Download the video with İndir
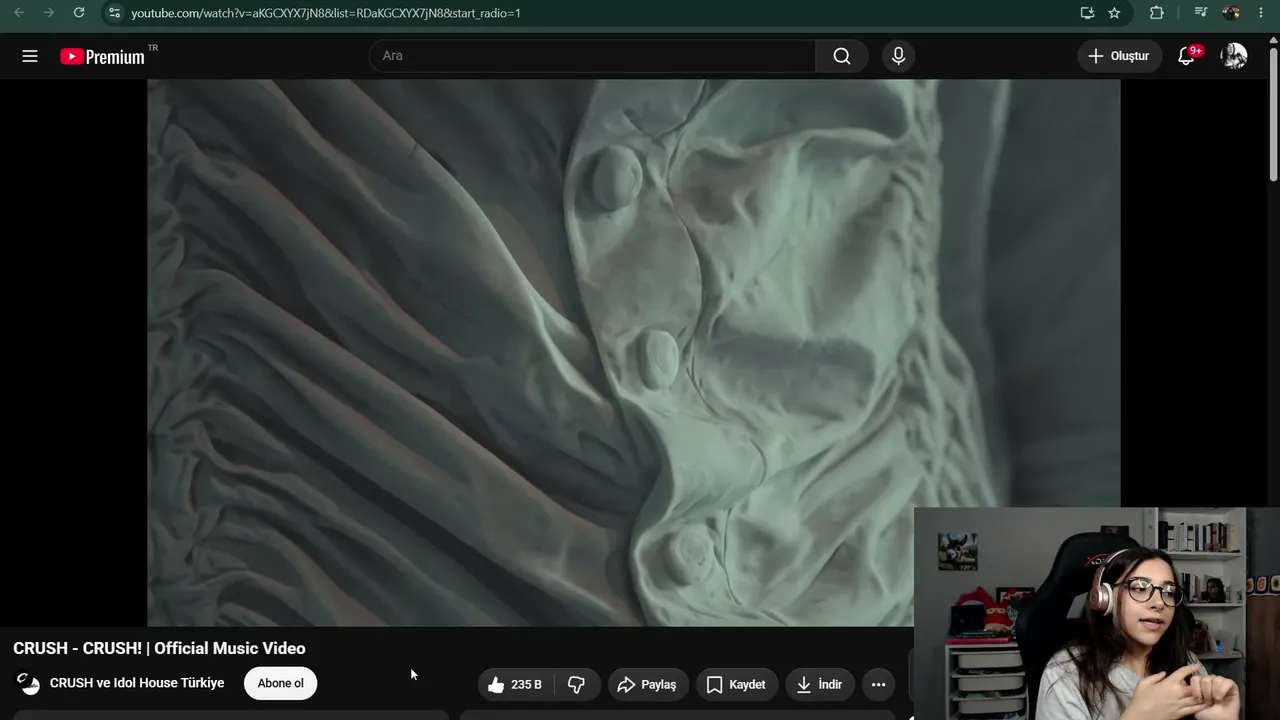This screenshot has width=1280, height=720. click(x=820, y=684)
